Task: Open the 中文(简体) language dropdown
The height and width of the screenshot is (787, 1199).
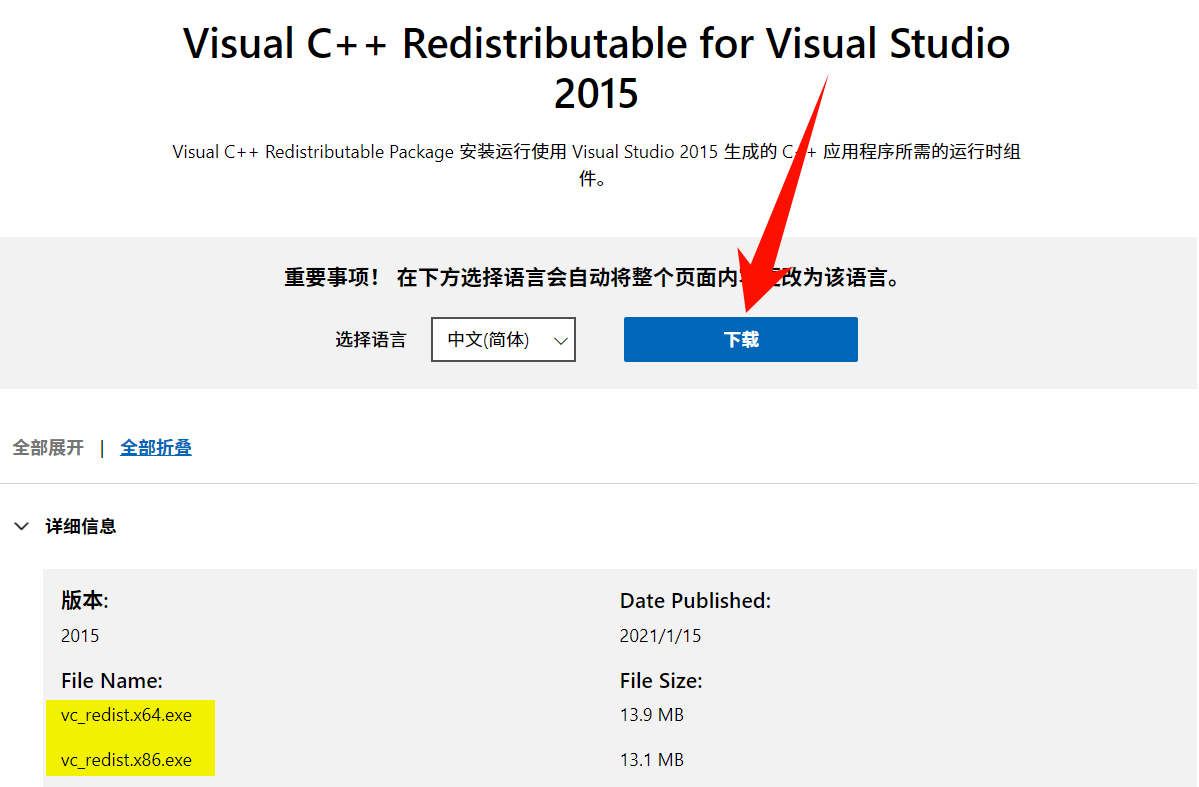Action: click(502, 339)
